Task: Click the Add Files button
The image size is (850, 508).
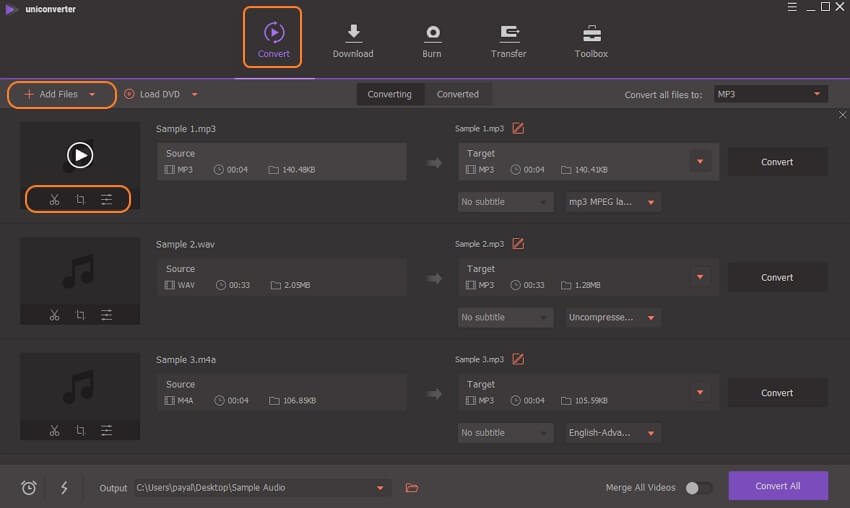Action: point(59,94)
